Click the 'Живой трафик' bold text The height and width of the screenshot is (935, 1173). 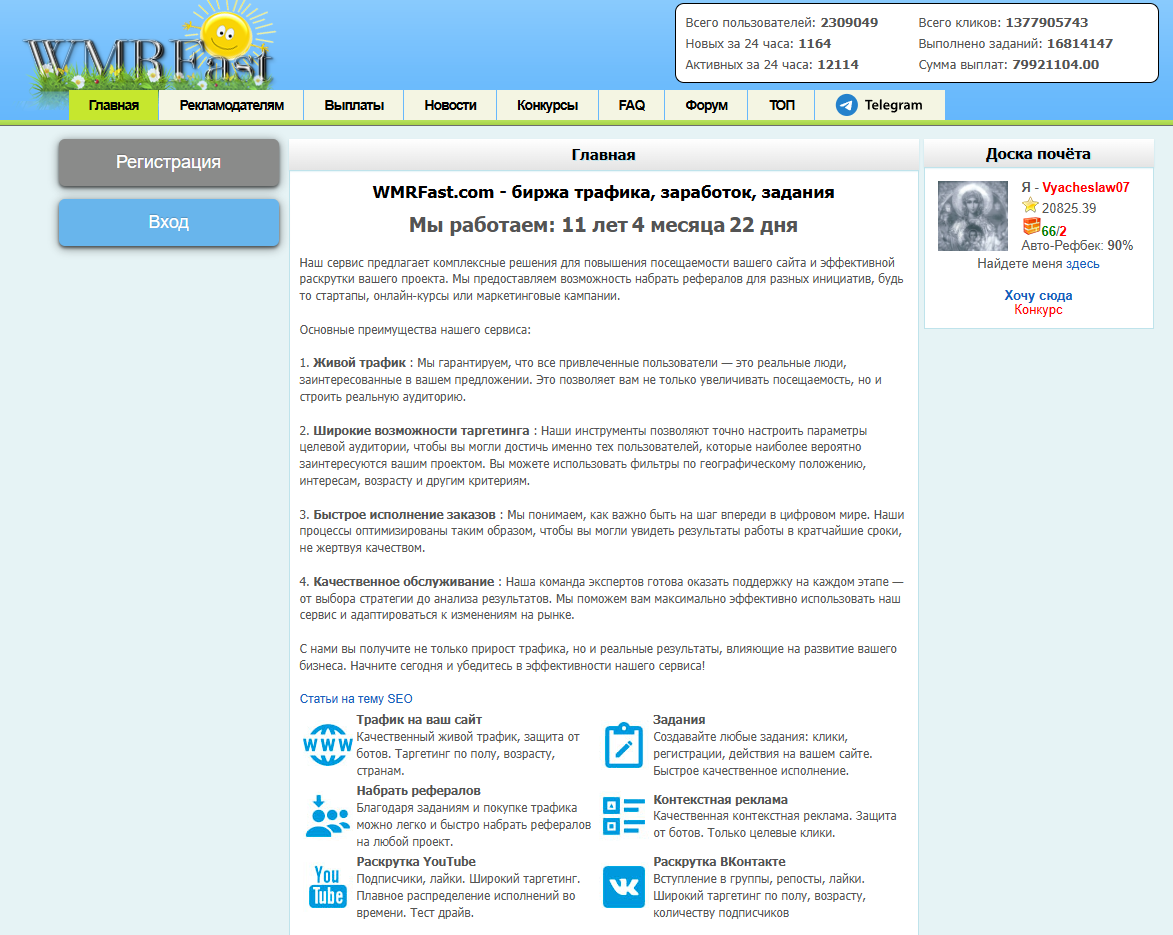[x=359, y=363]
